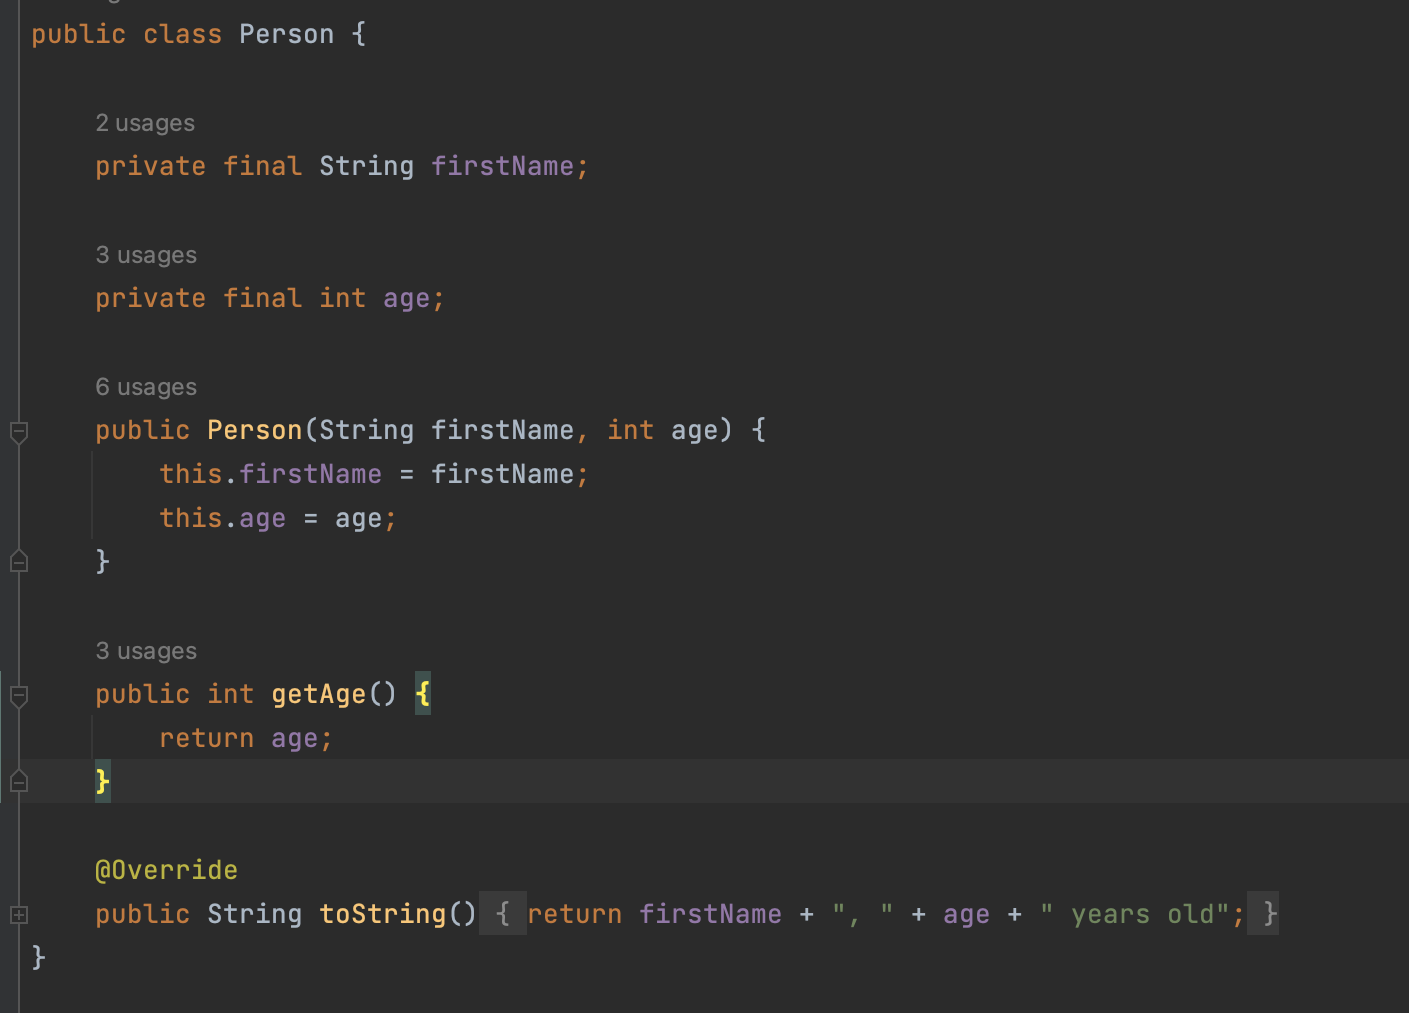Click the folded closing brace of toString
This screenshot has height=1013, width=1409.
(x=1264, y=914)
